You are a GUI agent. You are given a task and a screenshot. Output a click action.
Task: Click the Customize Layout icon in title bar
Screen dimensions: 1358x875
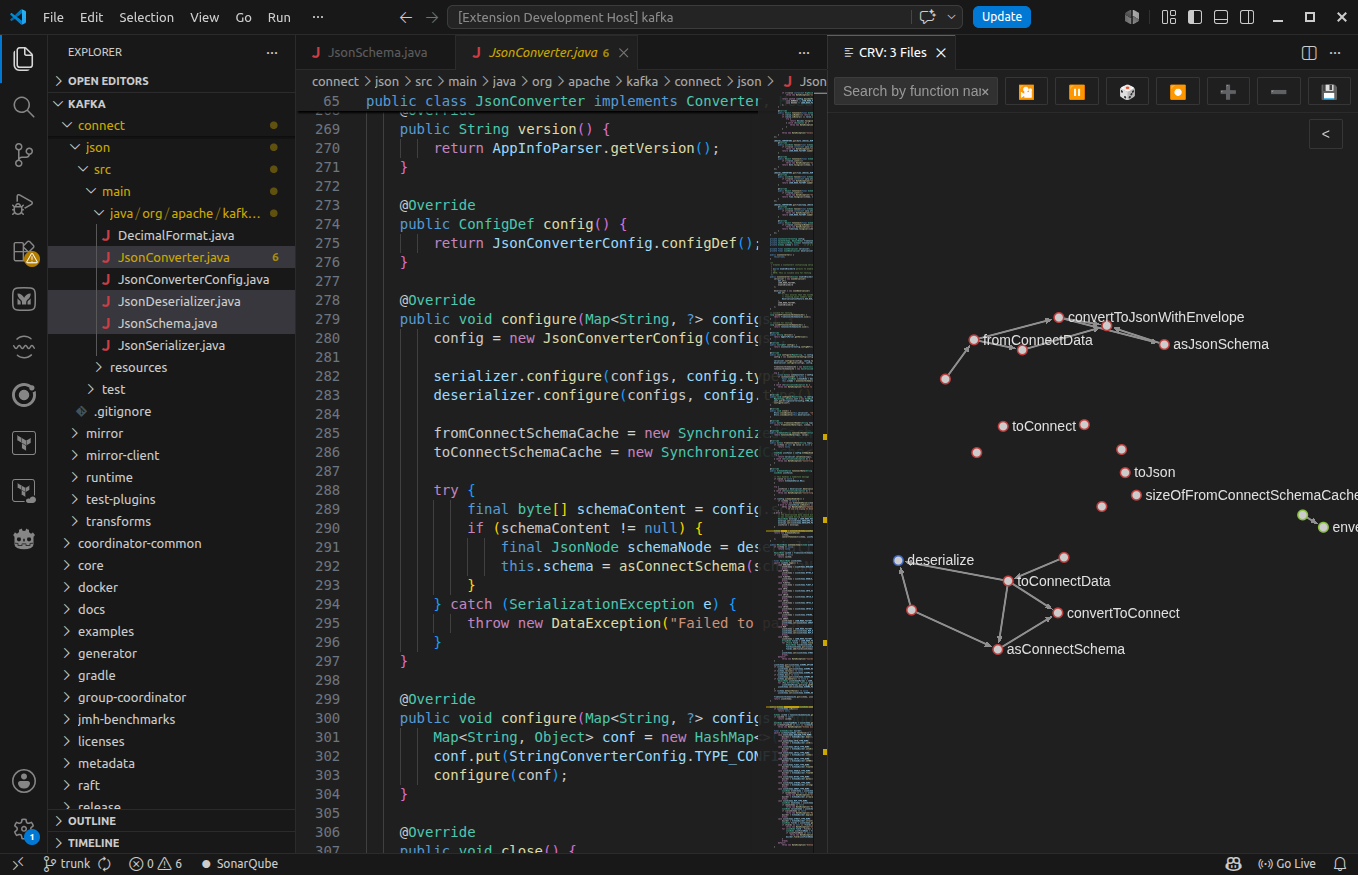[x=1169, y=17]
